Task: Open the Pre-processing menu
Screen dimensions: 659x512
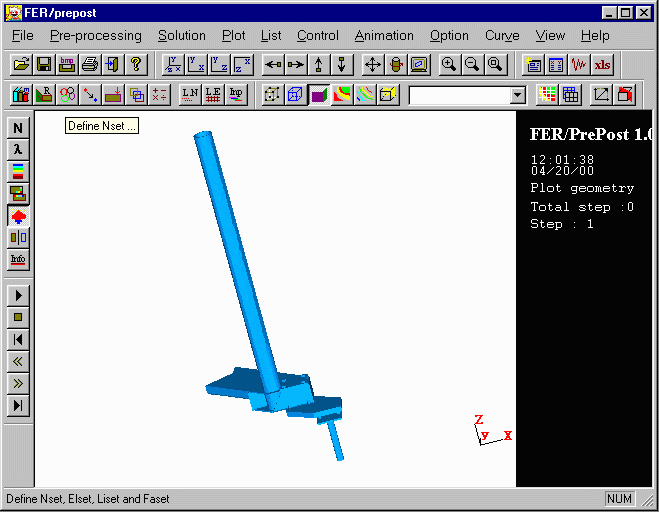Action: click(95, 35)
